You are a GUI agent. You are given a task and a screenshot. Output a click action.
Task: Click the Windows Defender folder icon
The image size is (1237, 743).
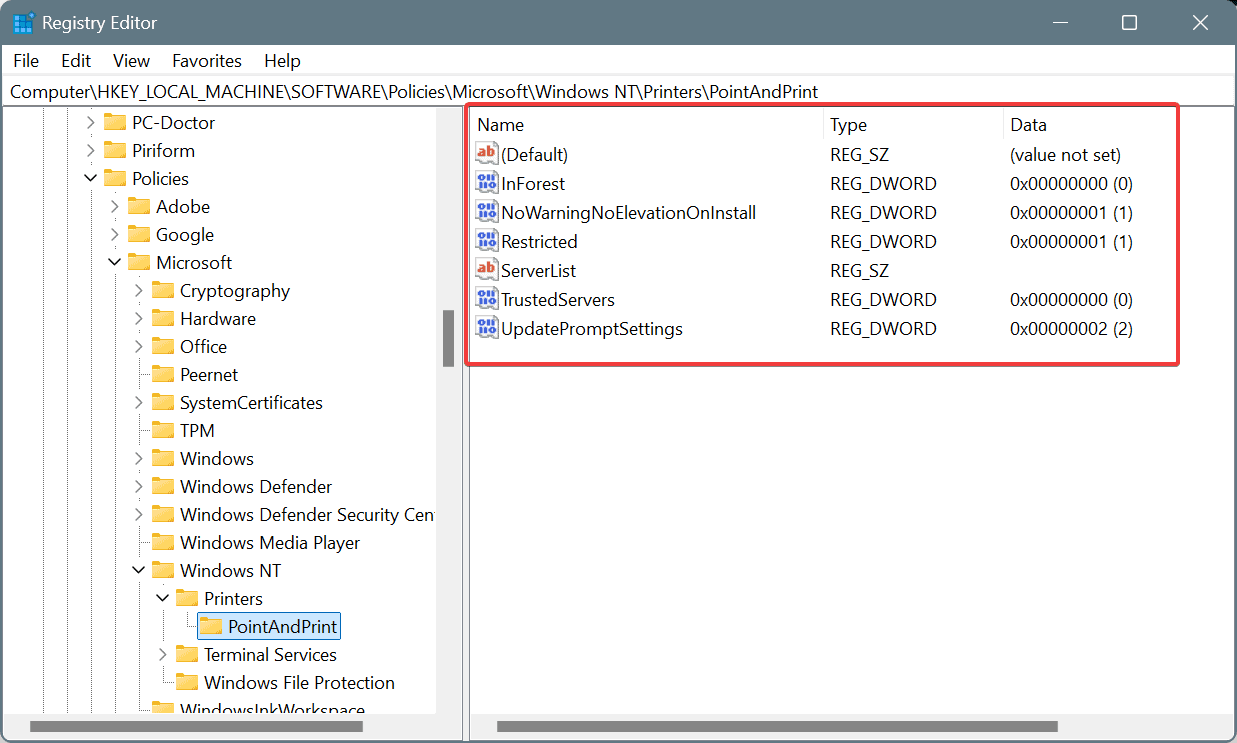(x=163, y=487)
